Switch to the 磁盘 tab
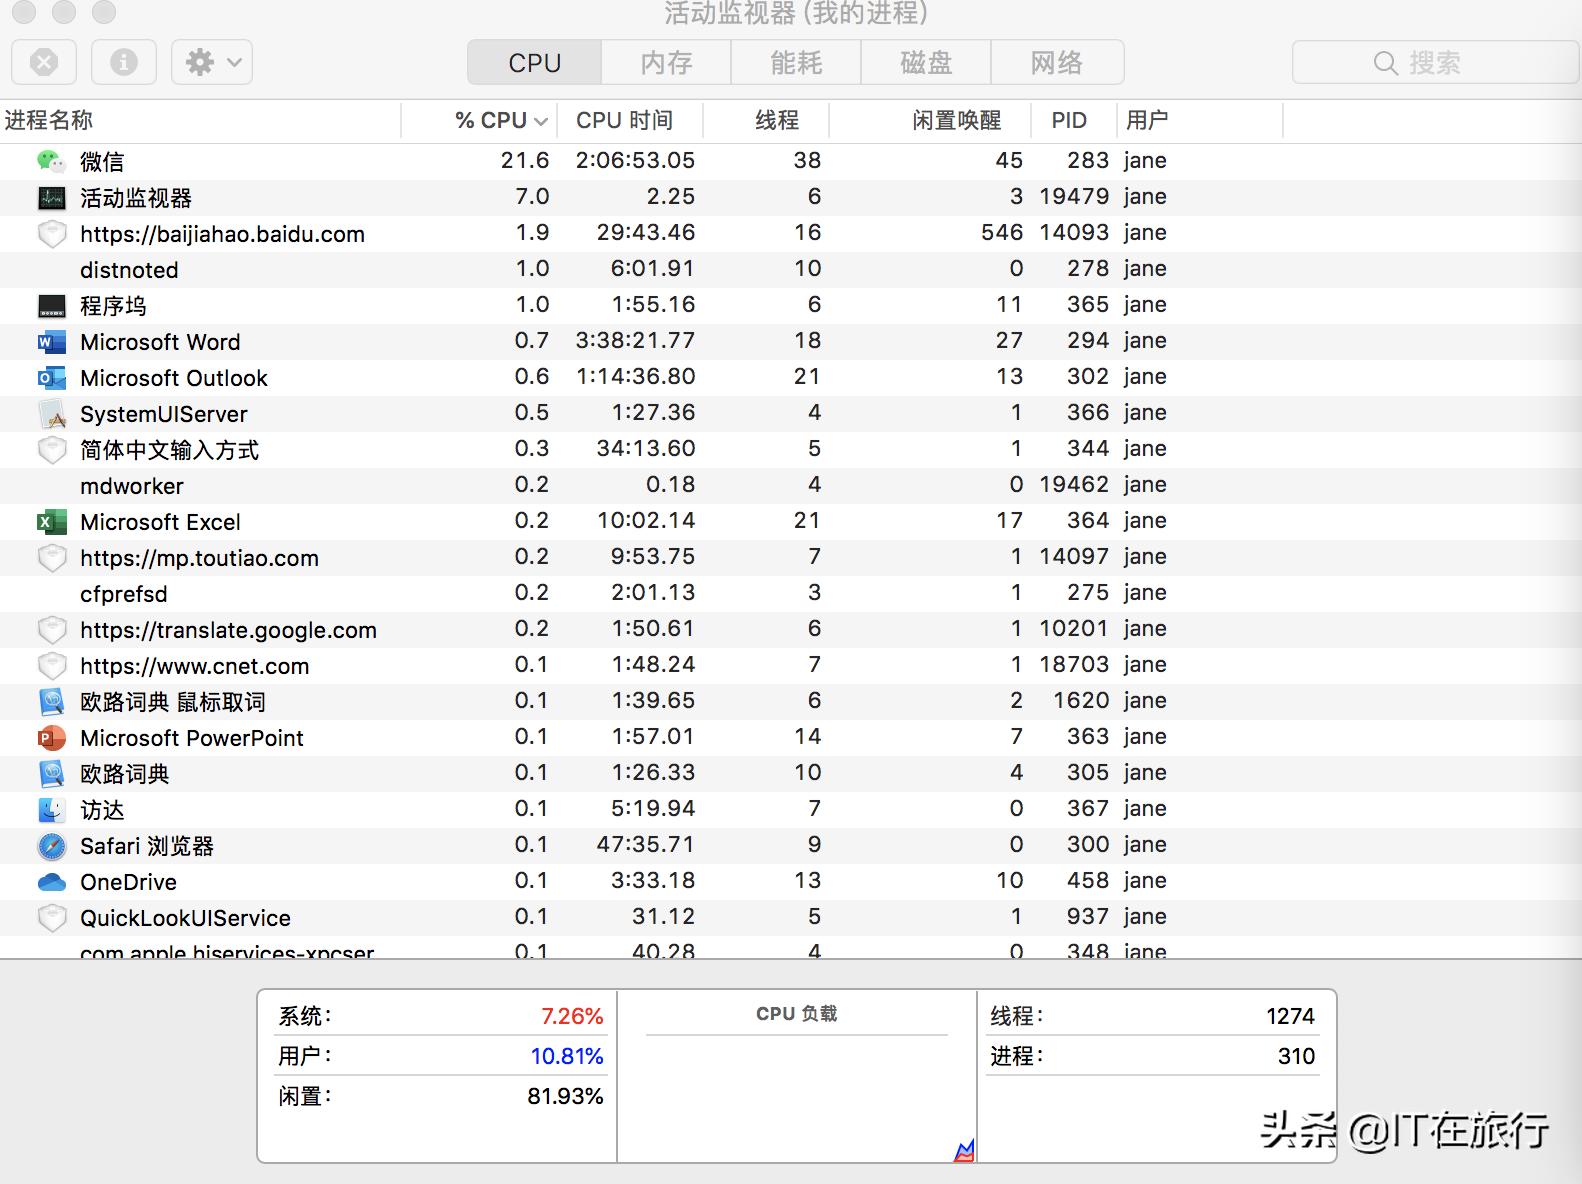The width and height of the screenshot is (1582, 1184). (x=926, y=62)
